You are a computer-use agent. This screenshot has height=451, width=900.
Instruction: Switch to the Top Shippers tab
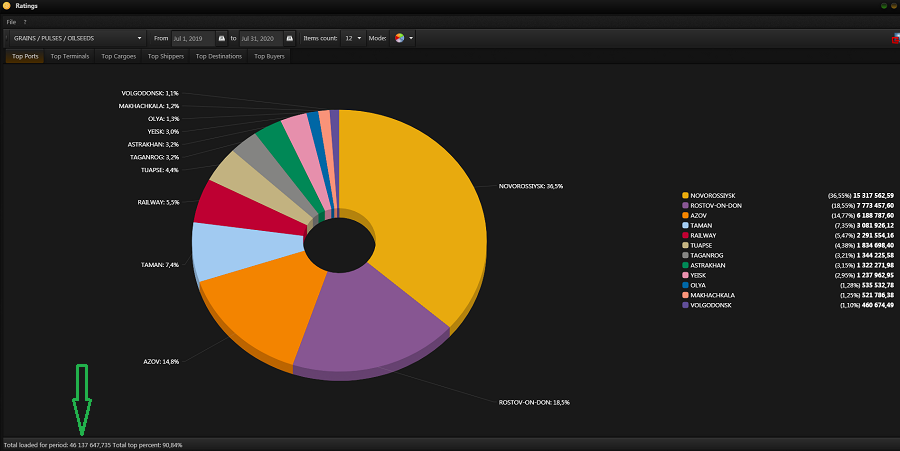pyautogui.click(x=166, y=56)
